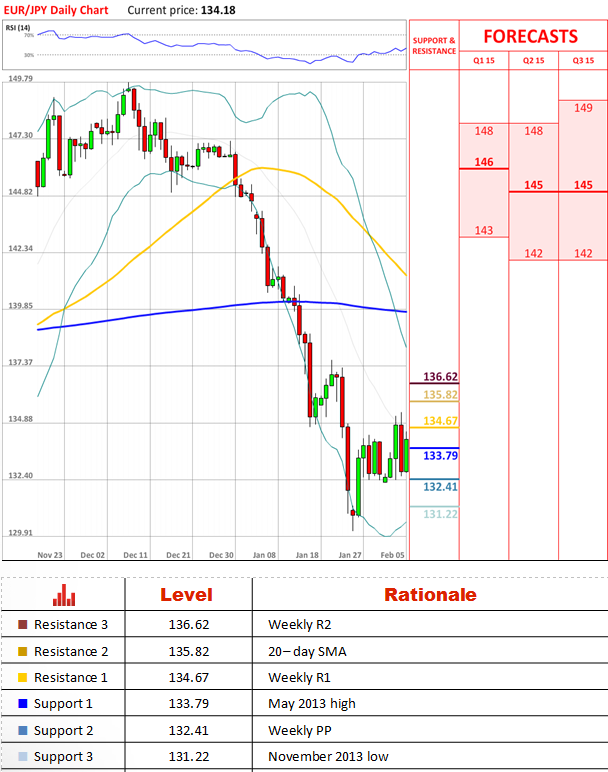Select the 'Support 2' row label

click(x=64, y=731)
